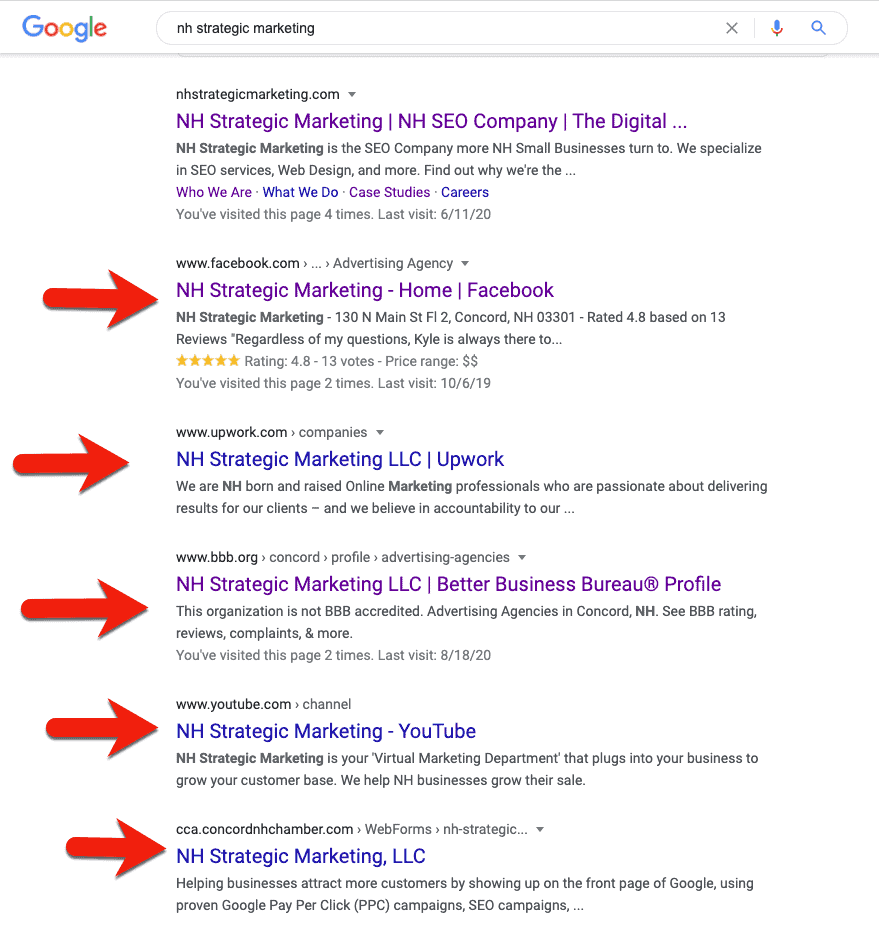Open NH Strategic Marketing LLC Upwork result
The height and width of the screenshot is (948, 879).
click(x=340, y=459)
